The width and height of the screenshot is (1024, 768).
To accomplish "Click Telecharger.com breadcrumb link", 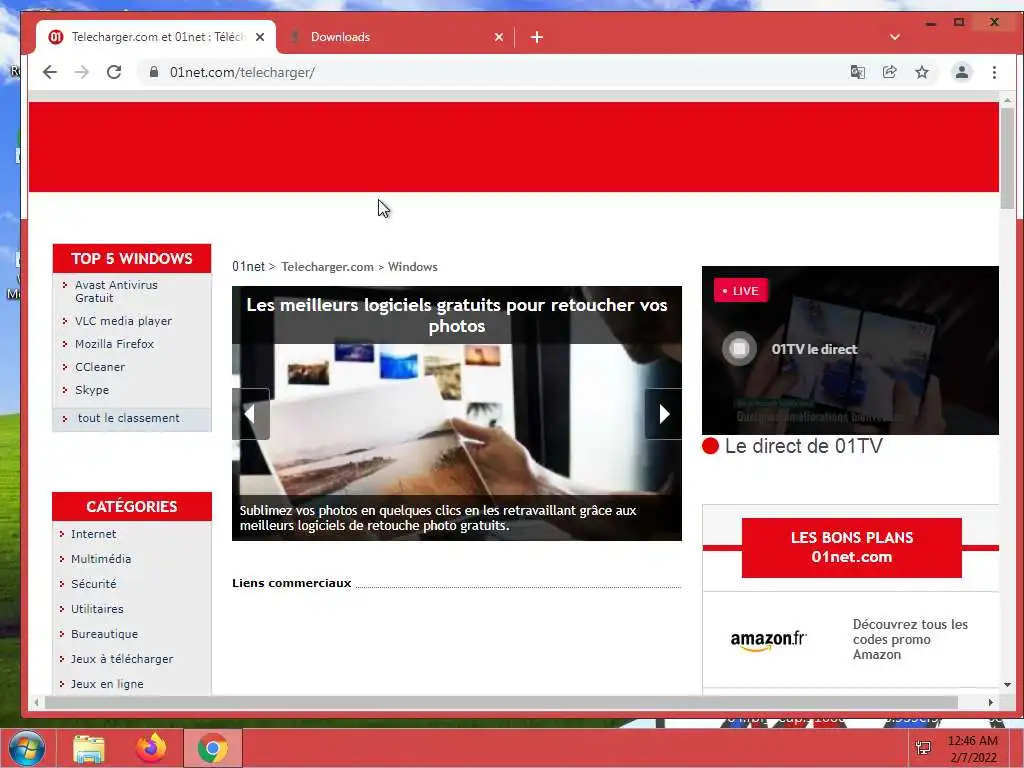I will pos(327,266).
